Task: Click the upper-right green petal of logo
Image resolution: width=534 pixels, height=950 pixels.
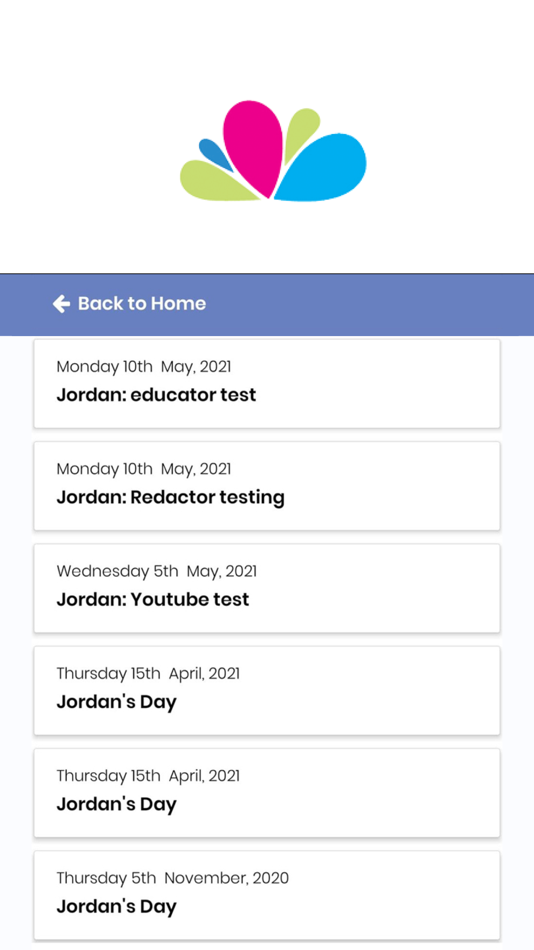Action: (x=301, y=133)
